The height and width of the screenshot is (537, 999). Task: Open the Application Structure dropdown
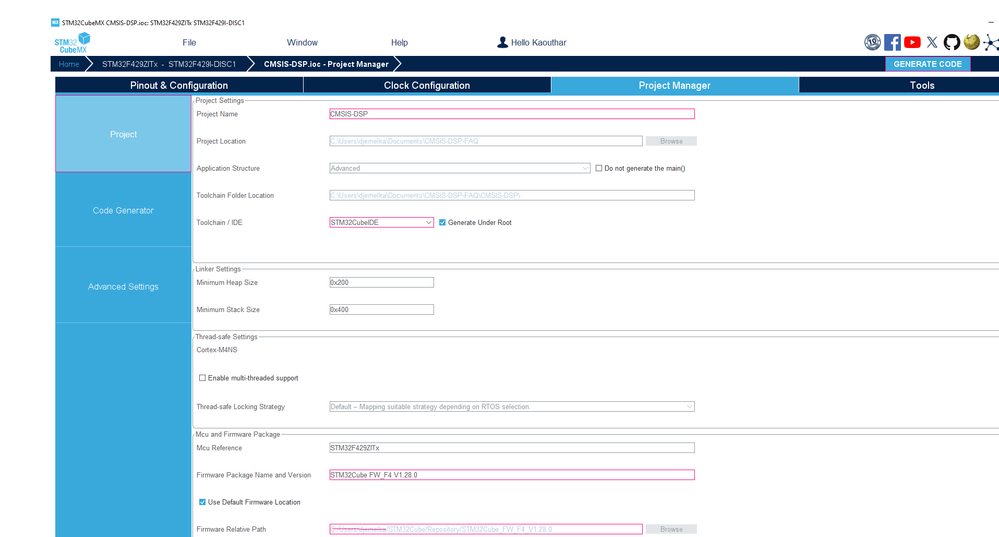(459, 168)
